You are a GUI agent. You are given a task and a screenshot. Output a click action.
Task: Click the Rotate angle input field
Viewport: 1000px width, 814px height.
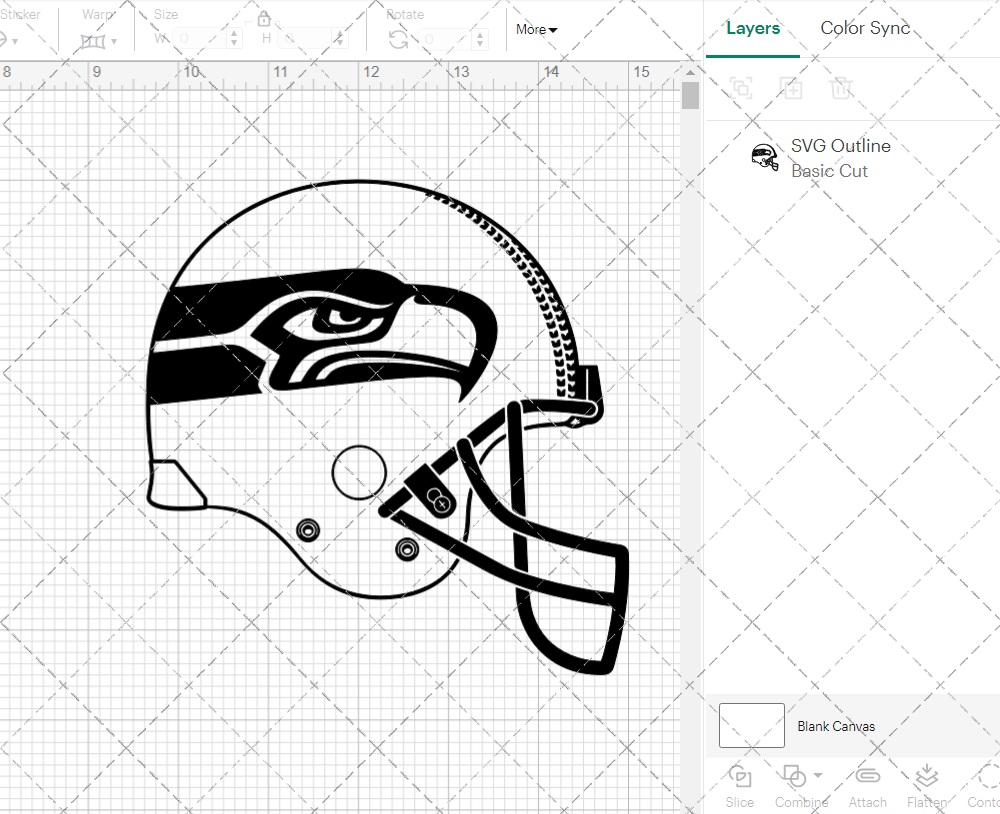point(446,39)
